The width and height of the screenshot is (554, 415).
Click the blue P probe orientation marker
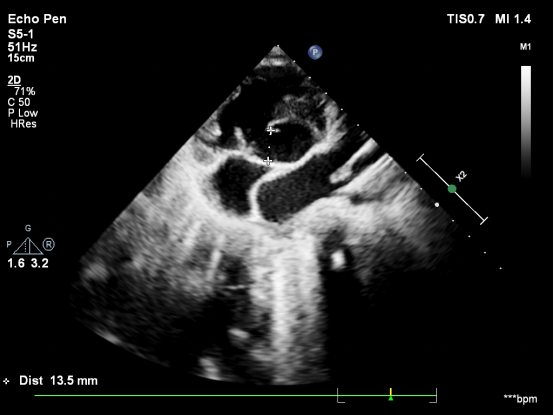click(315, 53)
